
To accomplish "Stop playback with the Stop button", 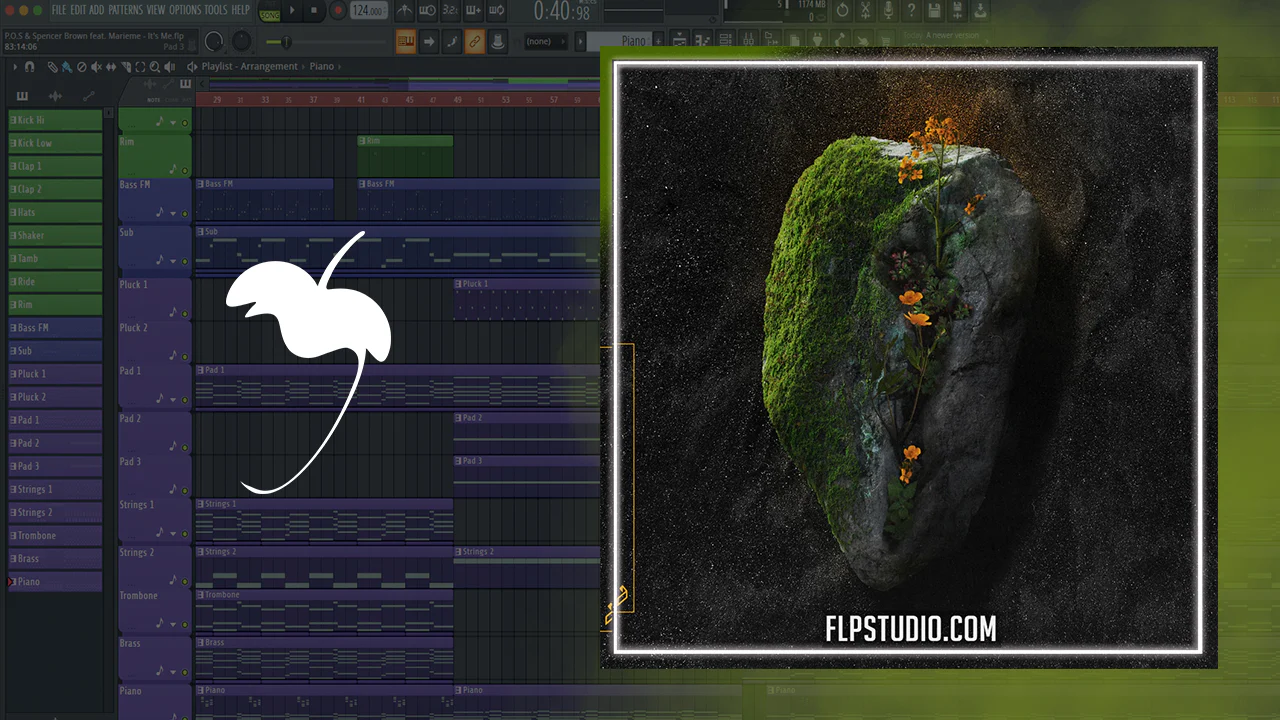I will click(x=314, y=11).
